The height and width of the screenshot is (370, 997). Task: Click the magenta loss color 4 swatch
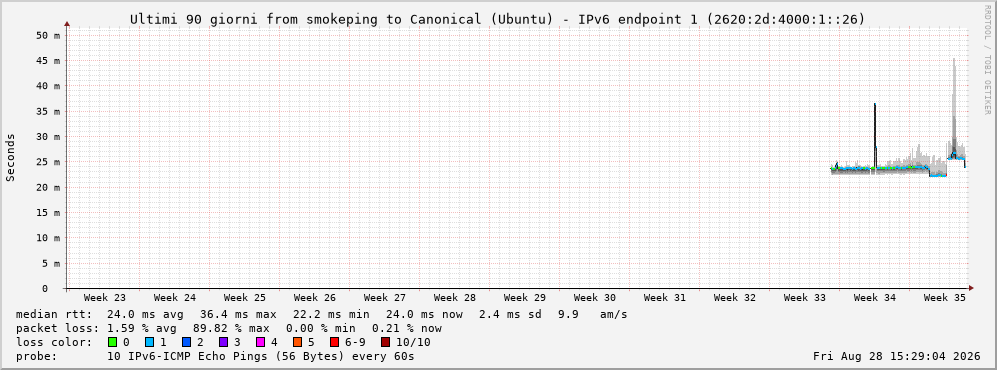click(x=260, y=343)
